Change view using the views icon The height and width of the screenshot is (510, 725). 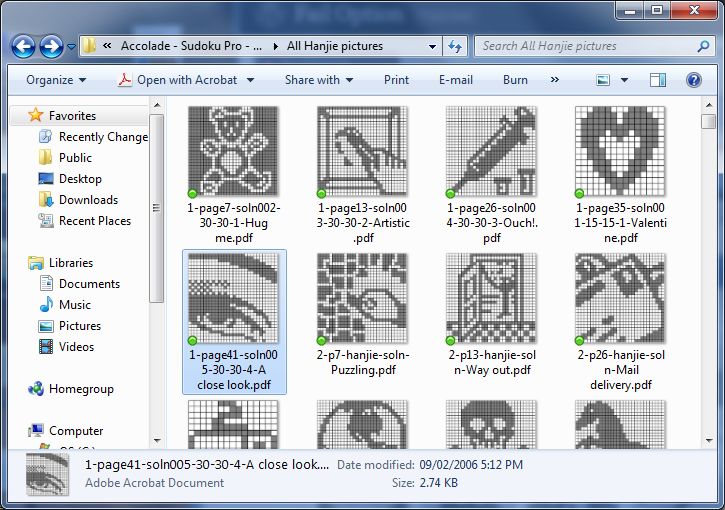click(603, 80)
